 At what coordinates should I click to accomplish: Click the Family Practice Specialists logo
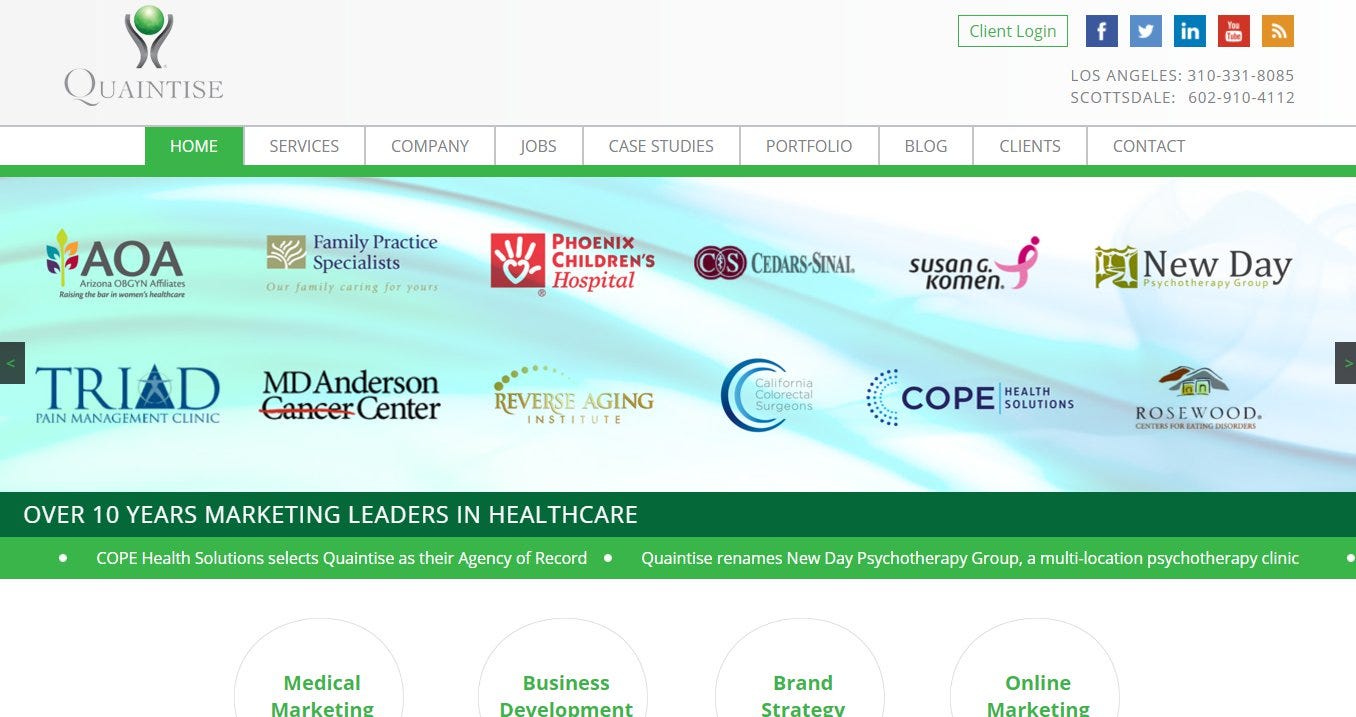[352, 263]
